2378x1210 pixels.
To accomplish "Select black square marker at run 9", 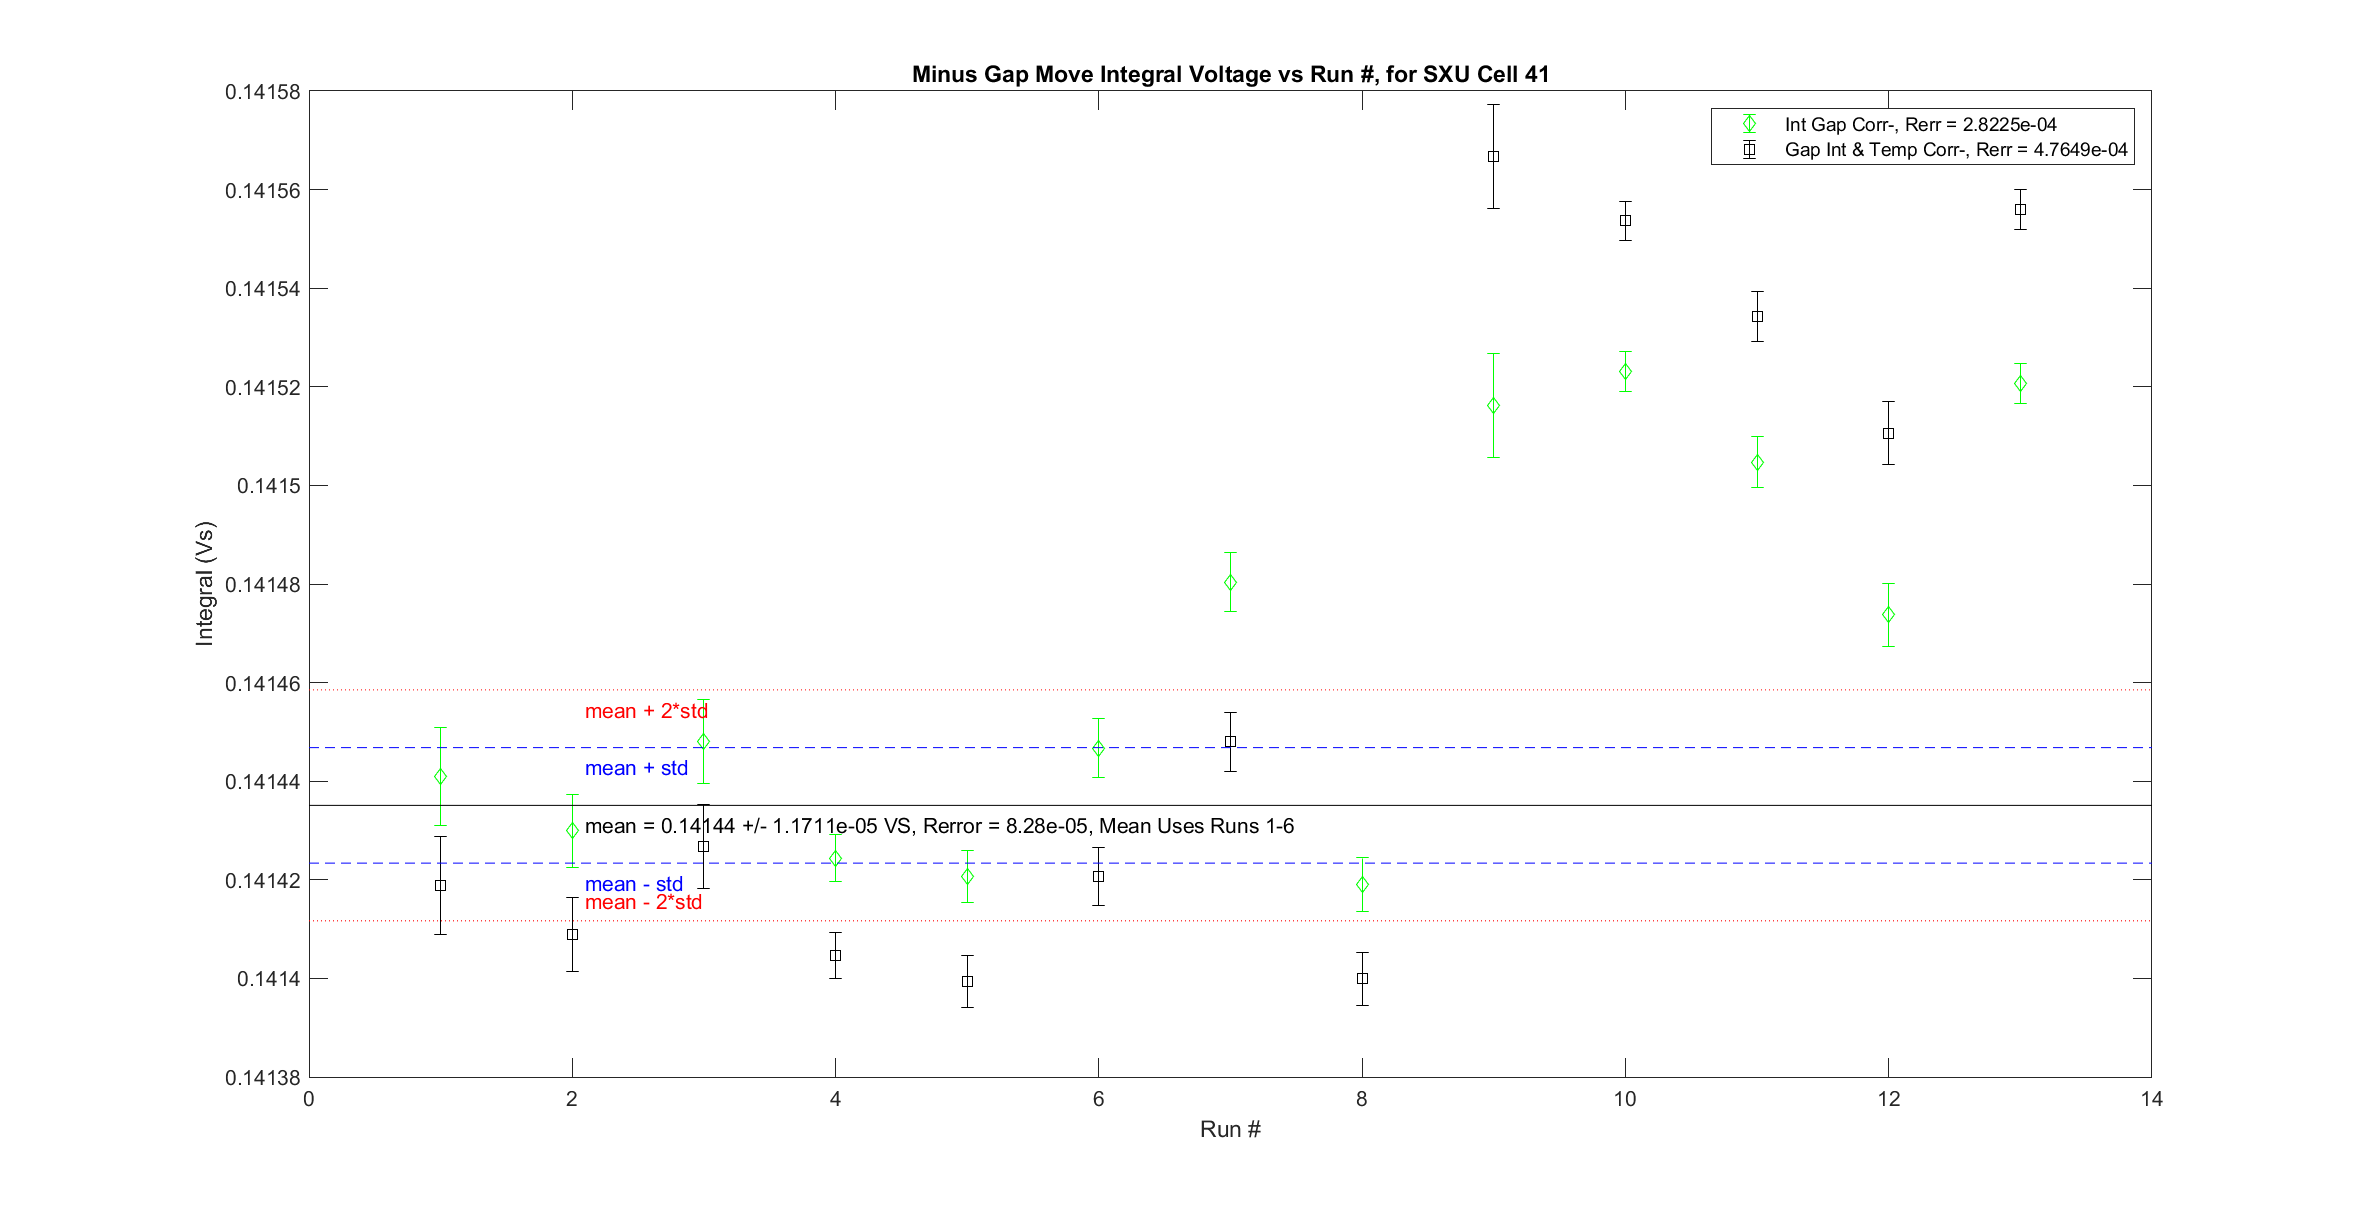I will [1493, 156].
